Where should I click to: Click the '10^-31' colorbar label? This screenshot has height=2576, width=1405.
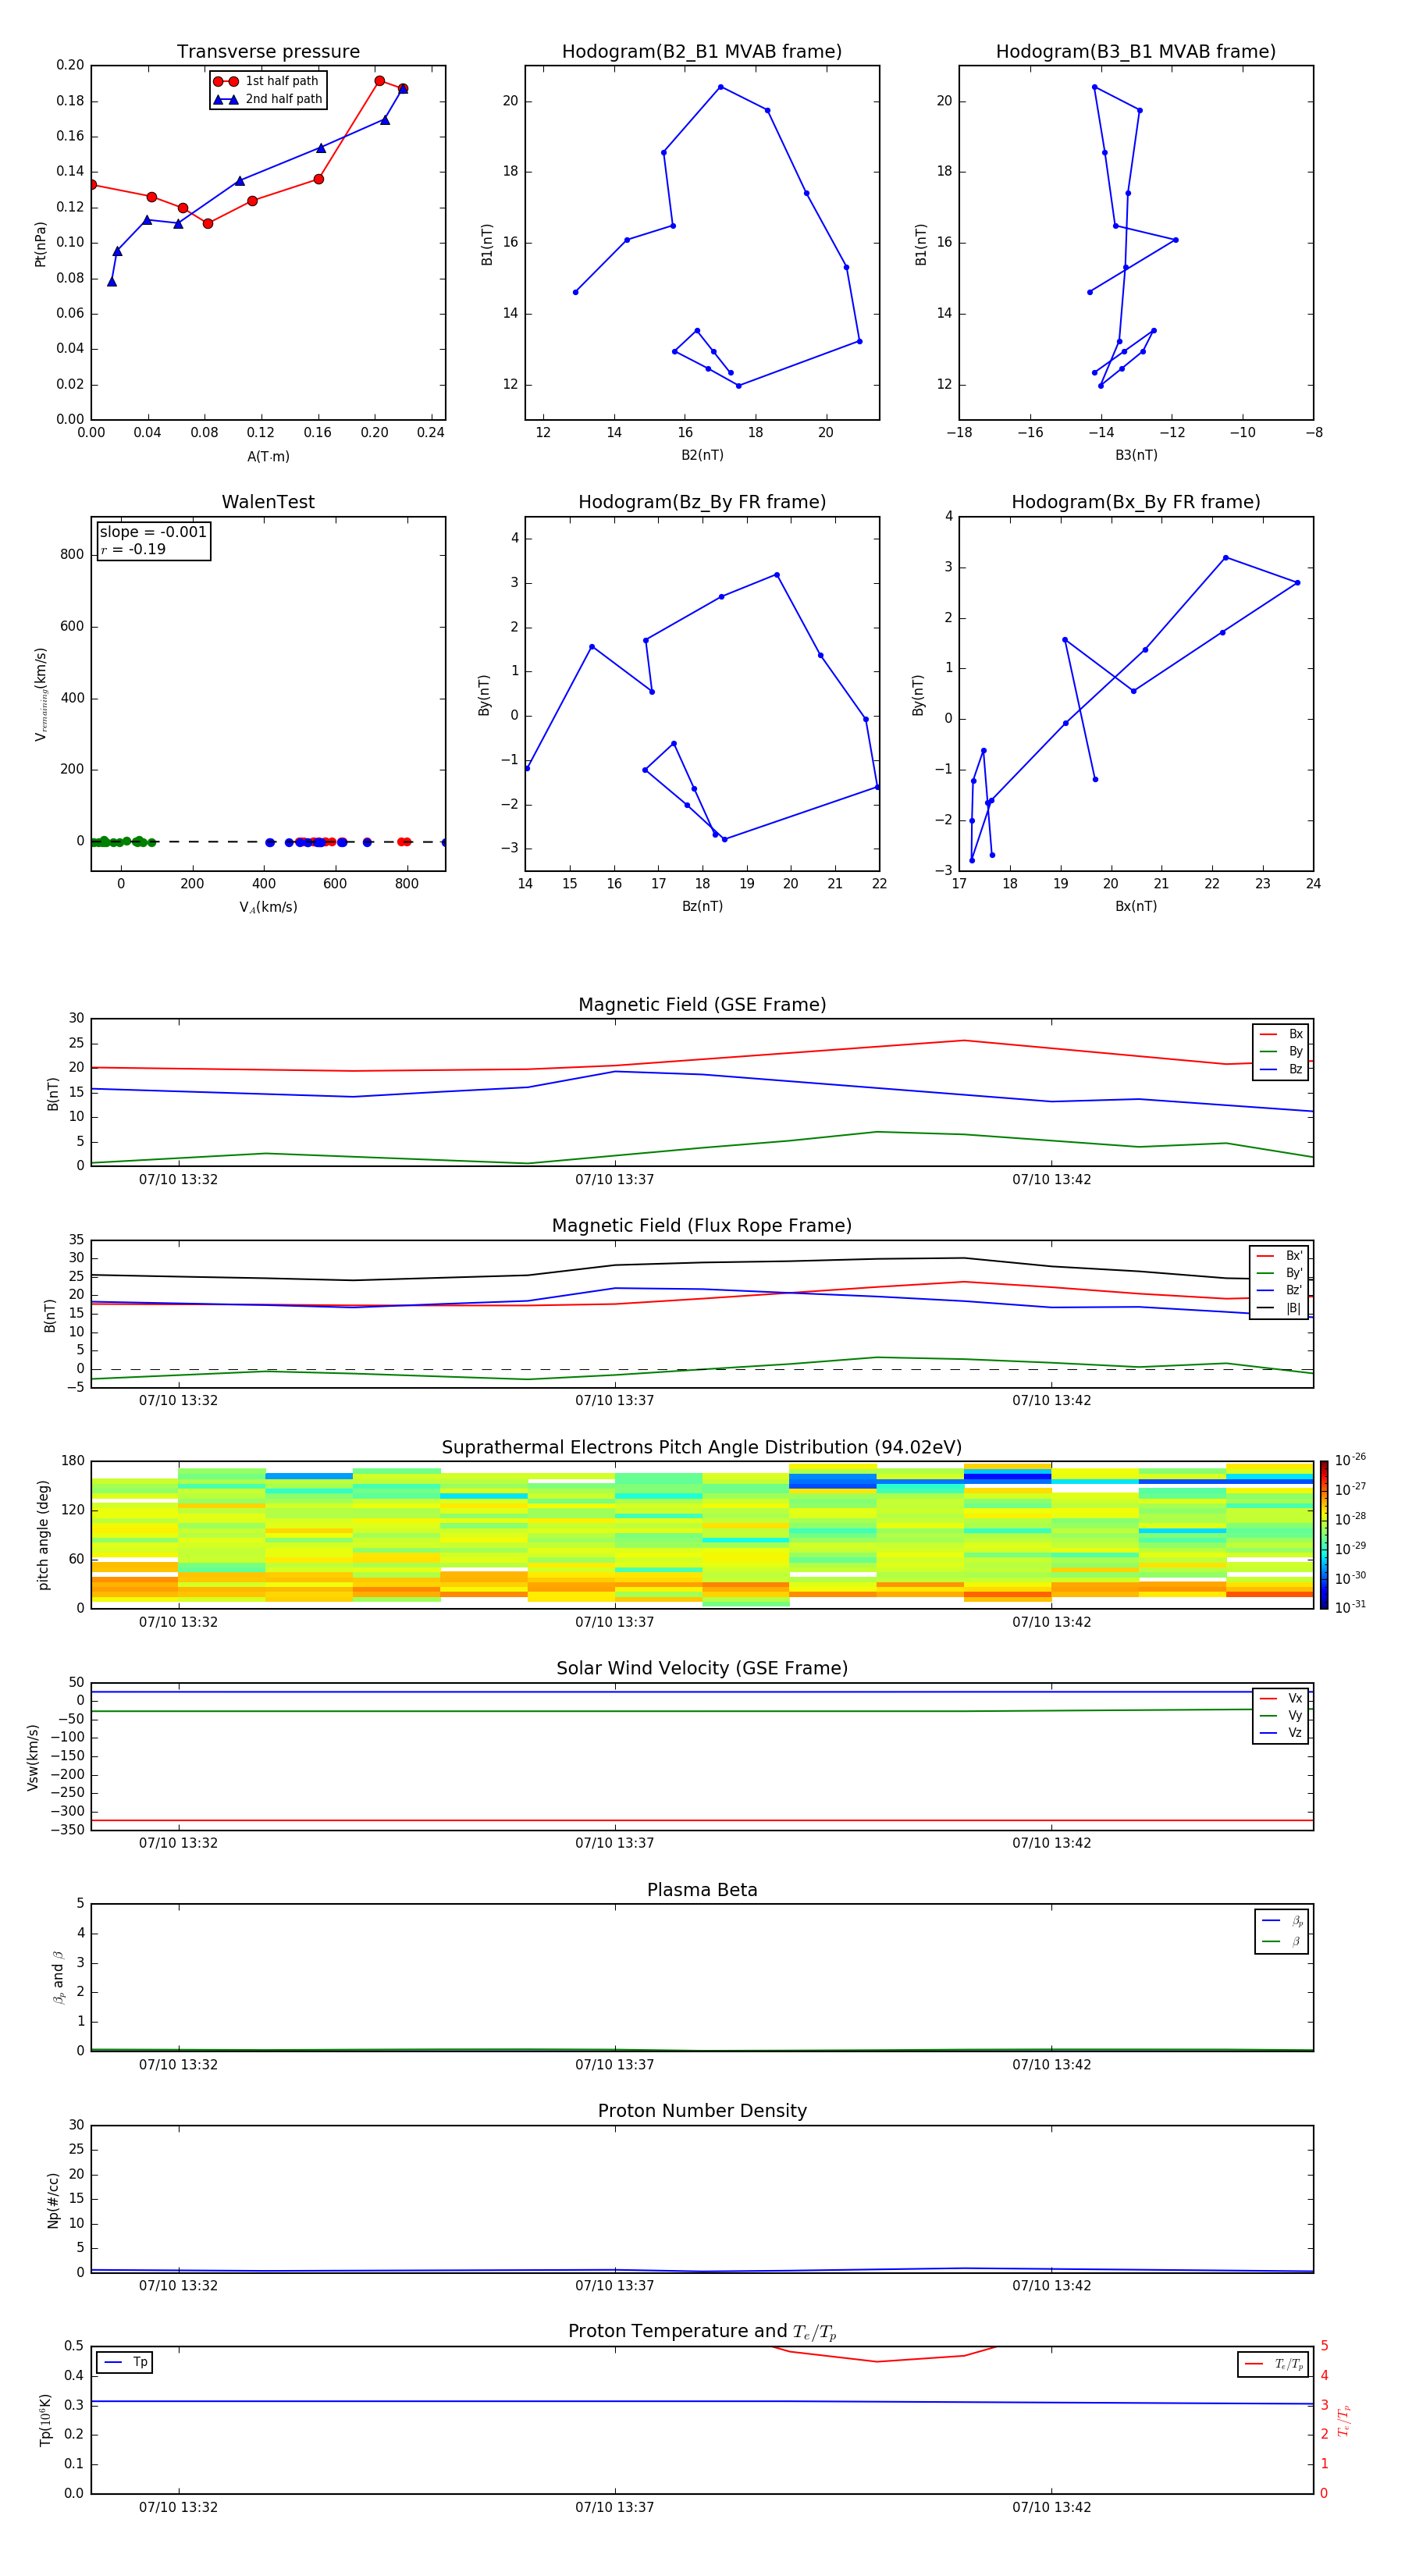point(1350,1607)
